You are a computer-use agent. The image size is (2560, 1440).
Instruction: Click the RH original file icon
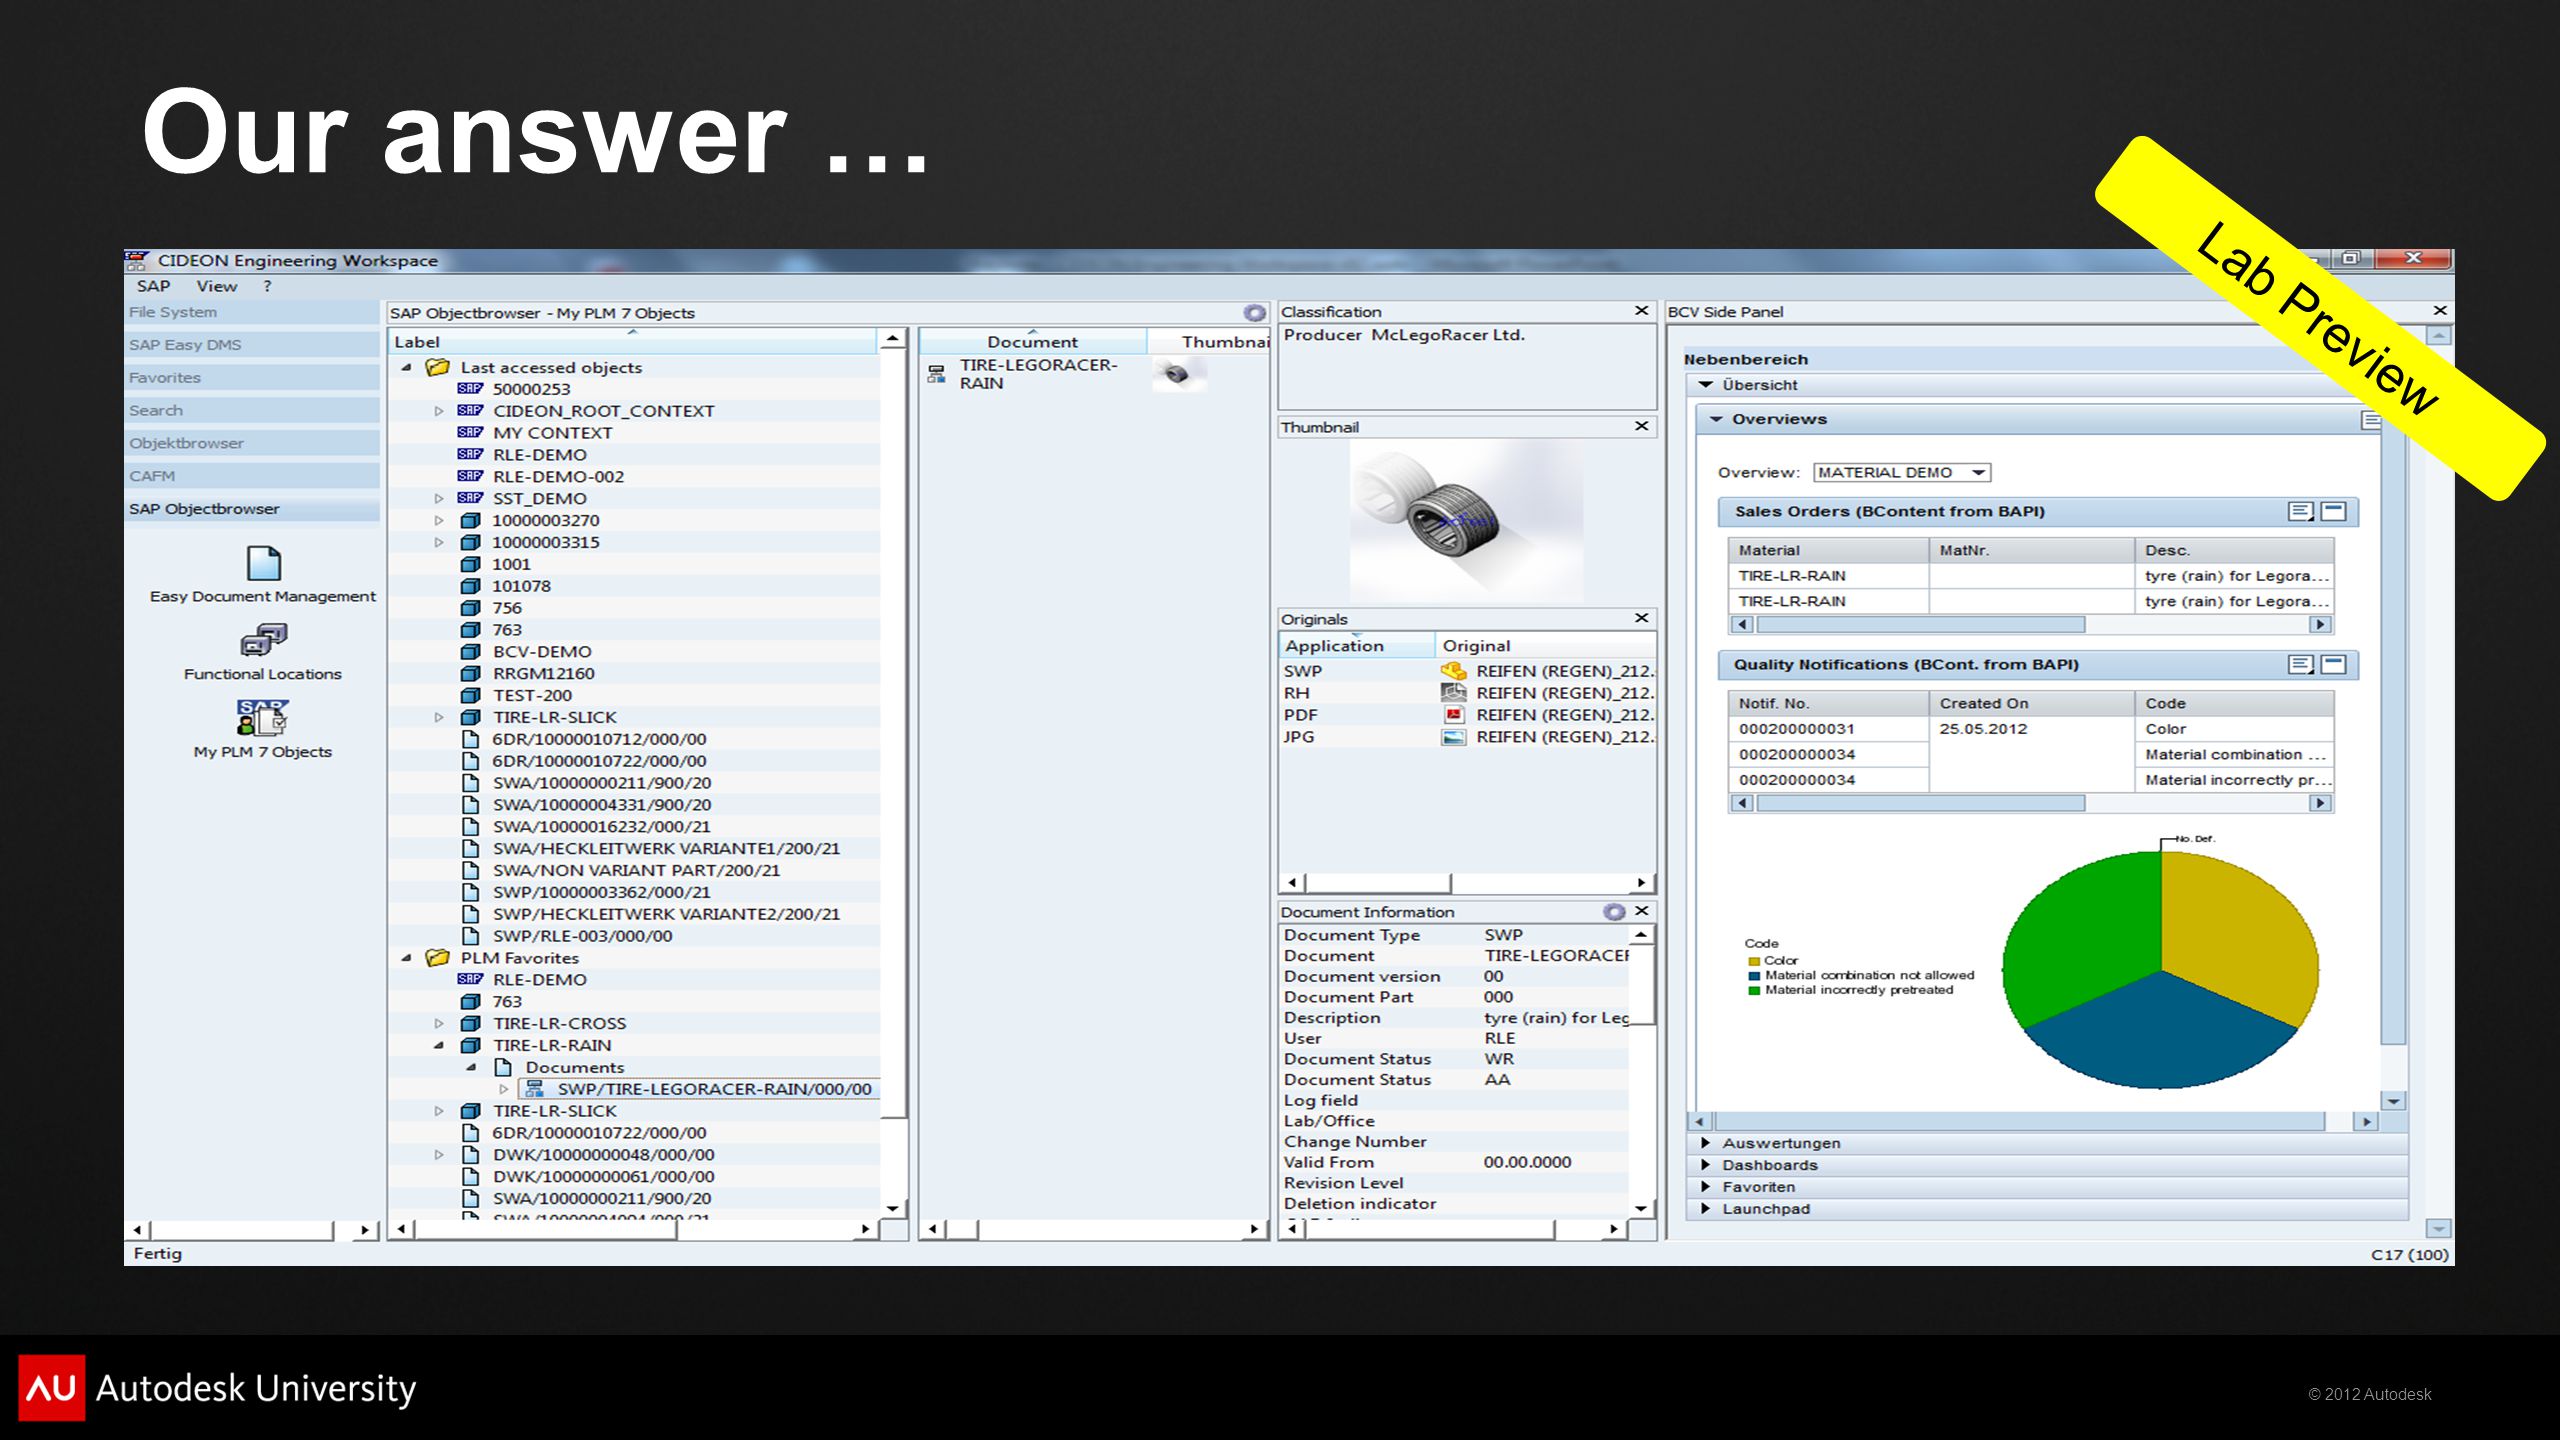tap(1453, 693)
